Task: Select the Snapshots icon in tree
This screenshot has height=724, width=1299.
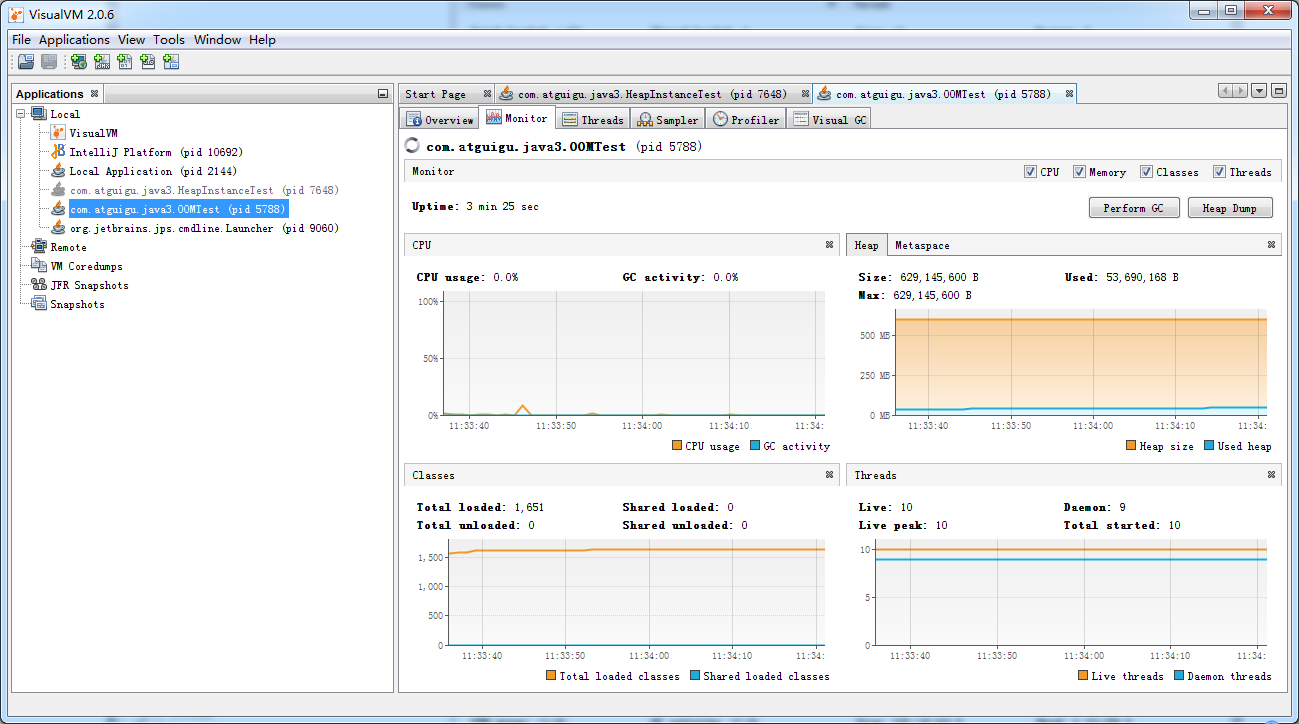Action: coord(39,304)
